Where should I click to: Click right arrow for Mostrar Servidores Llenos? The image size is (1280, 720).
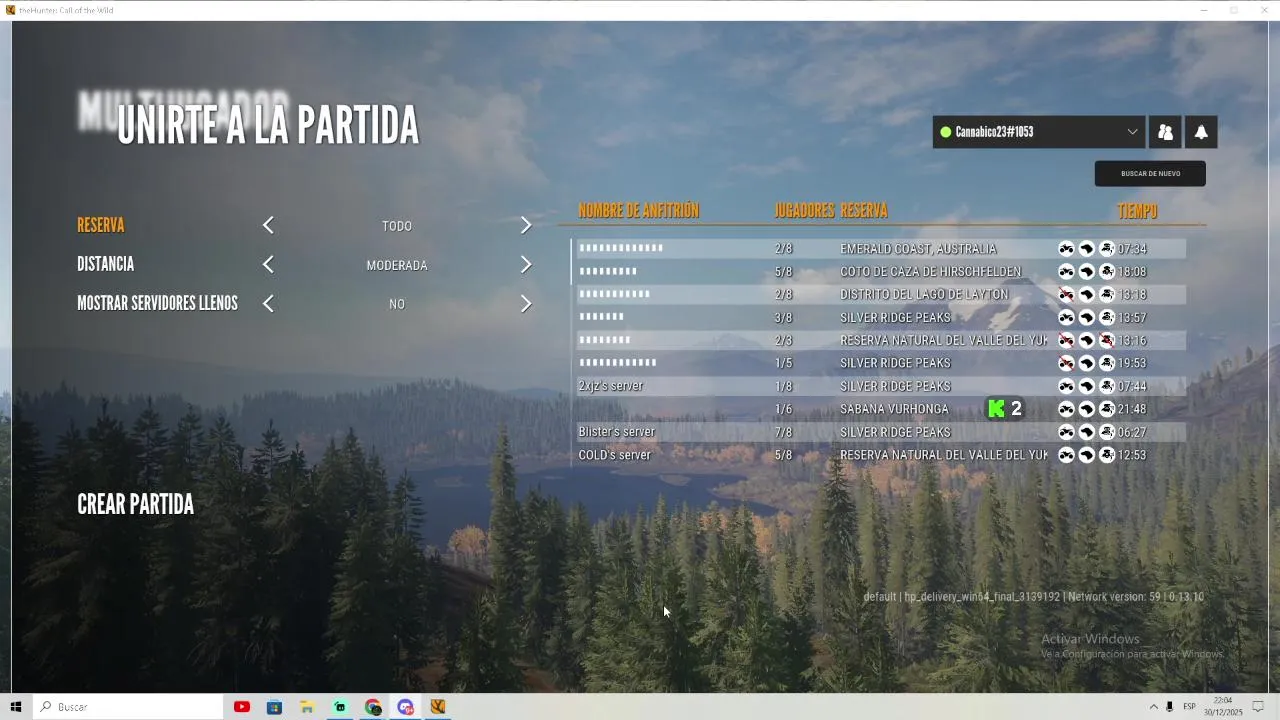click(526, 304)
